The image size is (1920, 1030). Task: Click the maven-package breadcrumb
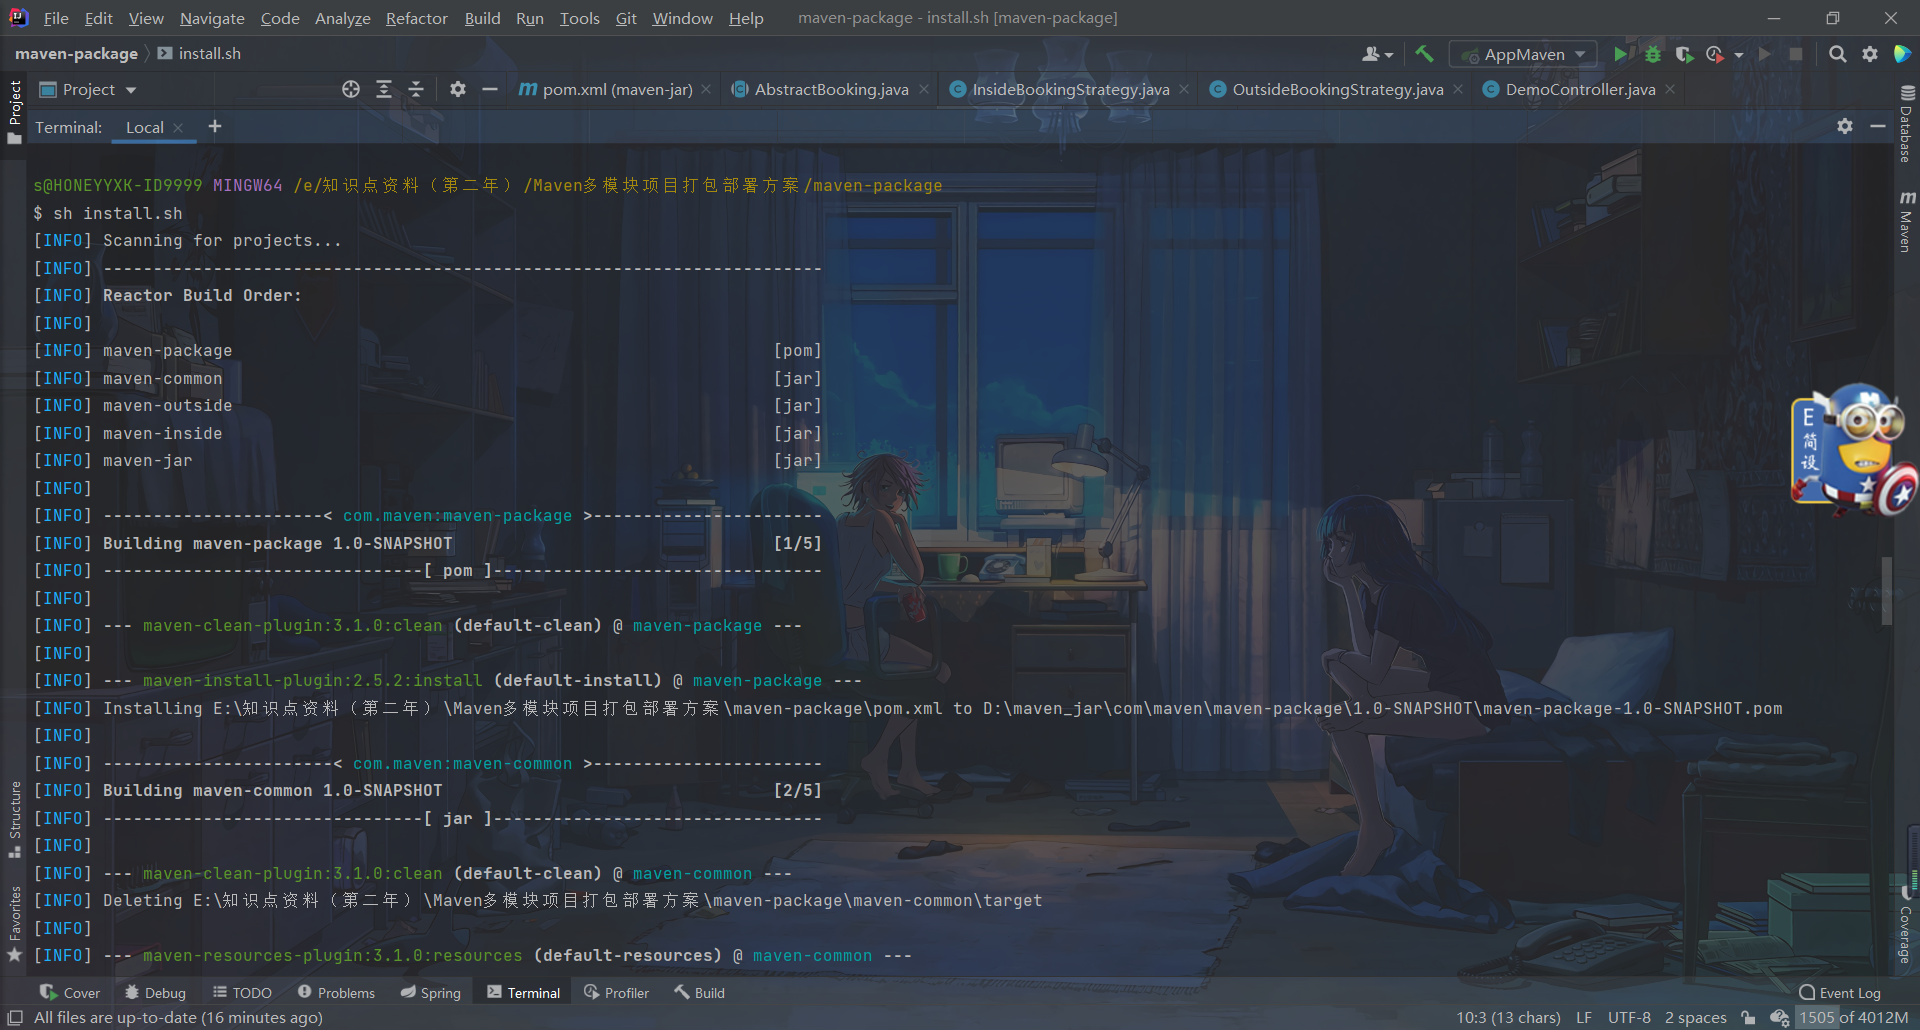coord(76,53)
